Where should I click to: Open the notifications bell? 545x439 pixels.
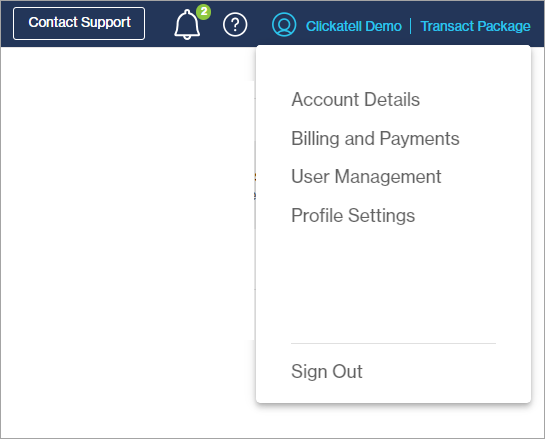(x=187, y=24)
